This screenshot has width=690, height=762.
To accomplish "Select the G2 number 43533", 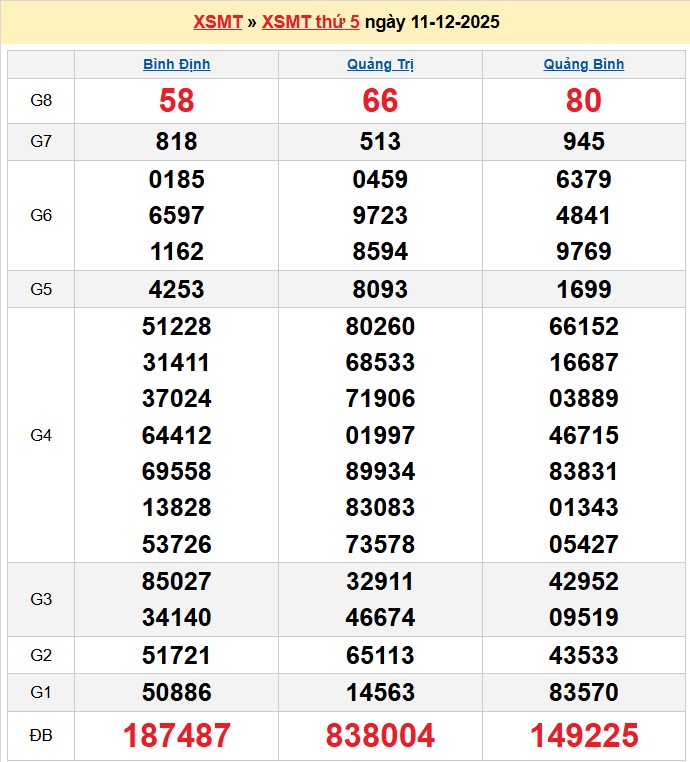I will 584,656.
